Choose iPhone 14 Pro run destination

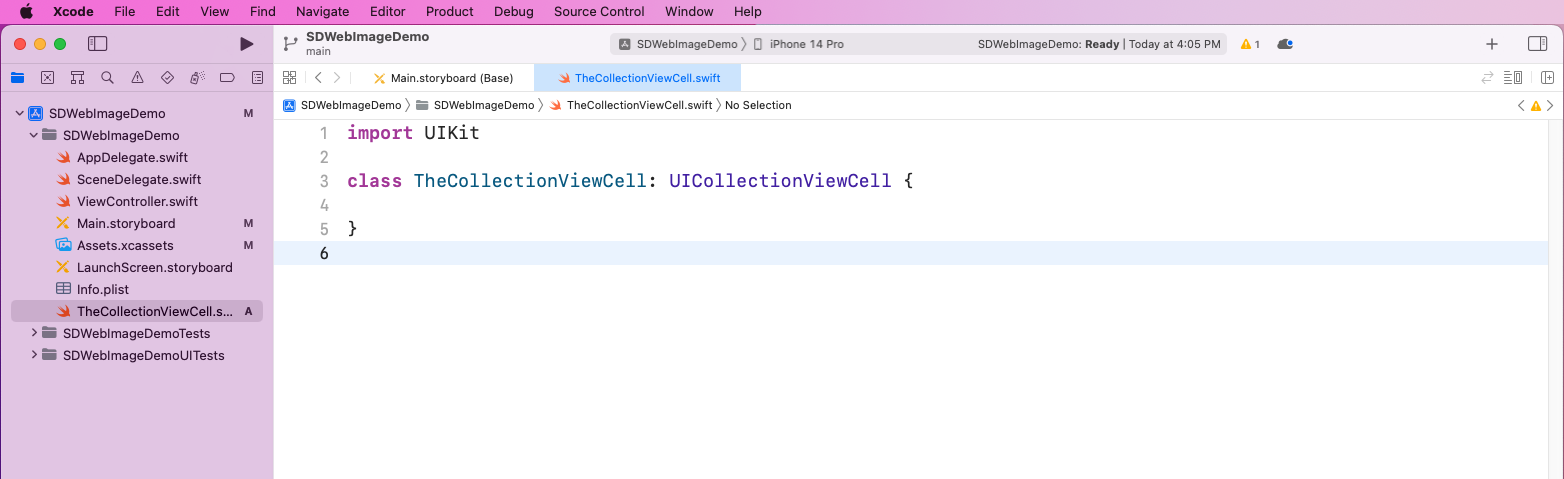798,44
